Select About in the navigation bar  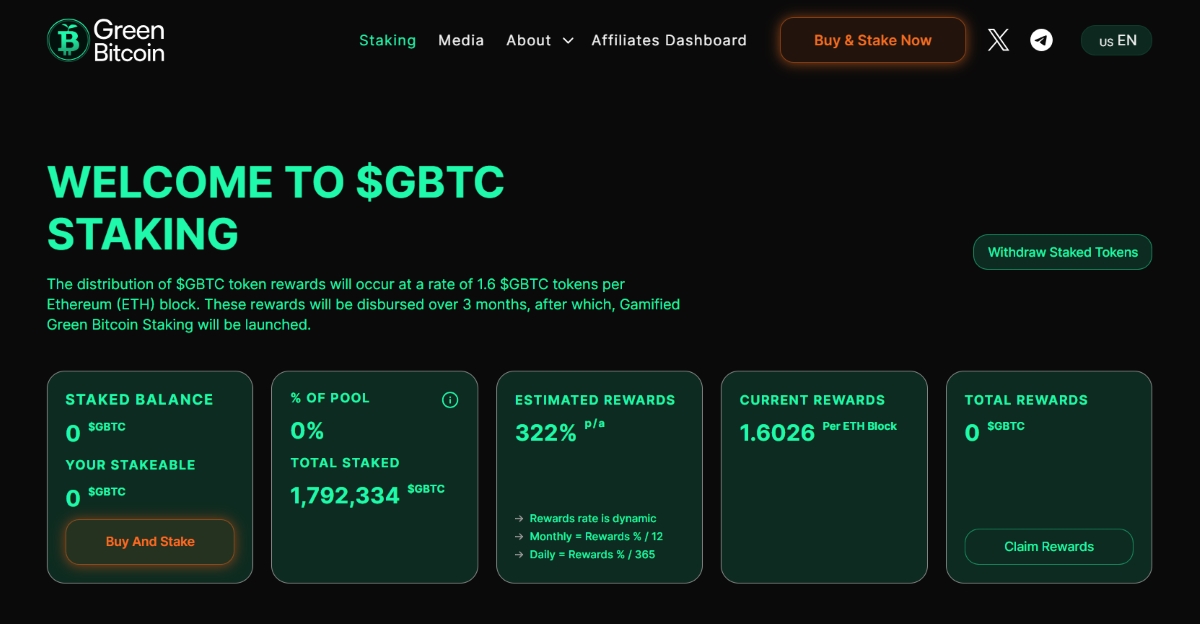[528, 40]
